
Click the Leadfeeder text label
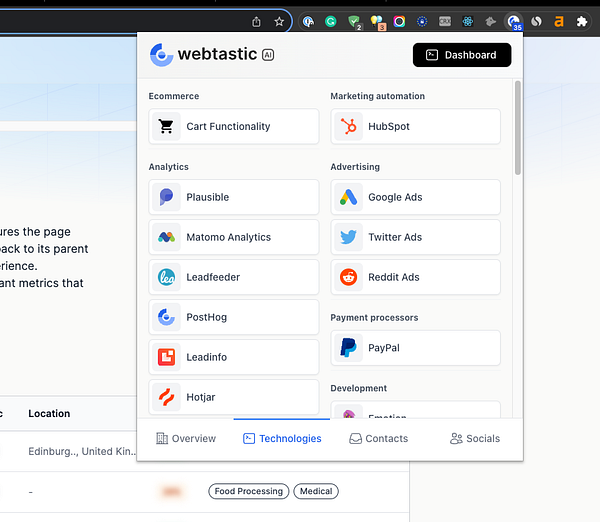213,277
